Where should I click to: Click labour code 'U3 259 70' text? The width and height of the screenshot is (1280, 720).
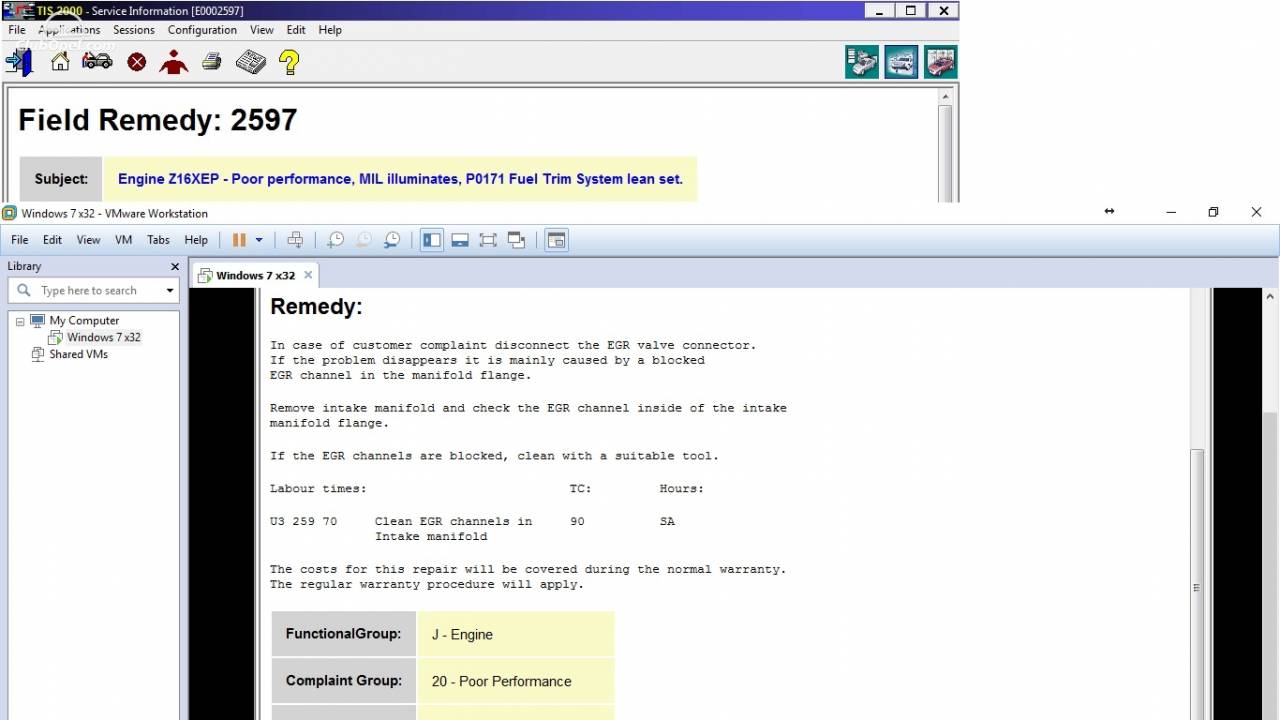[304, 521]
